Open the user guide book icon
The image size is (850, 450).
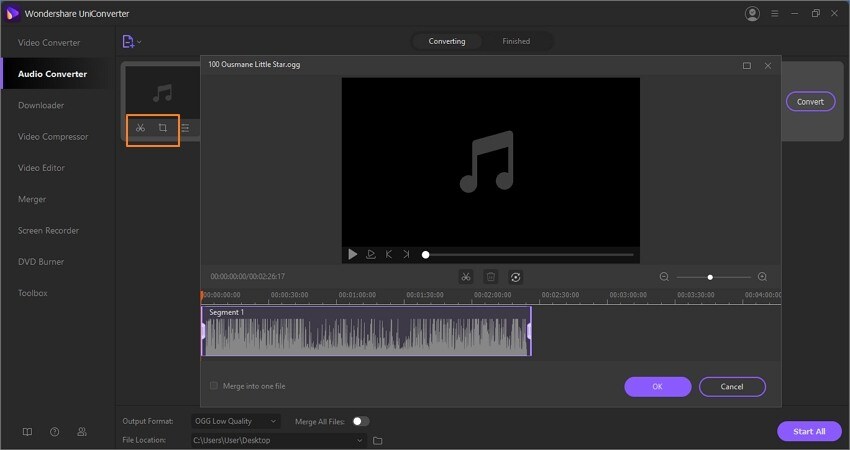point(27,432)
